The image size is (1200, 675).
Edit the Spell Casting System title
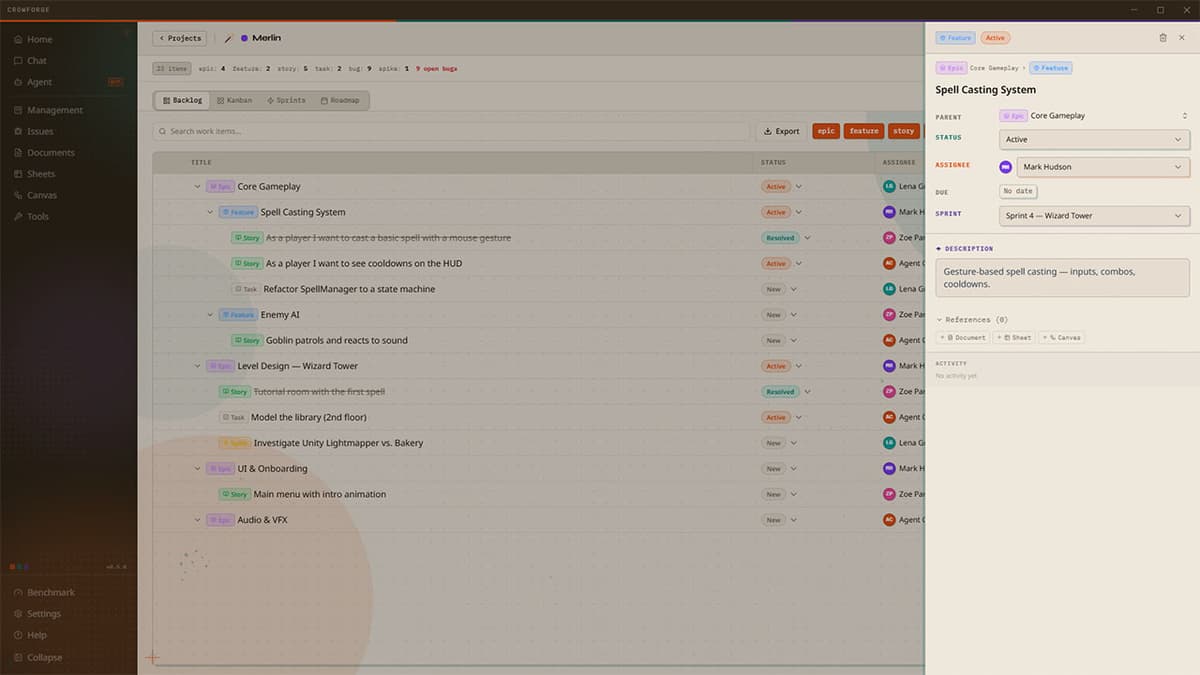(x=985, y=90)
